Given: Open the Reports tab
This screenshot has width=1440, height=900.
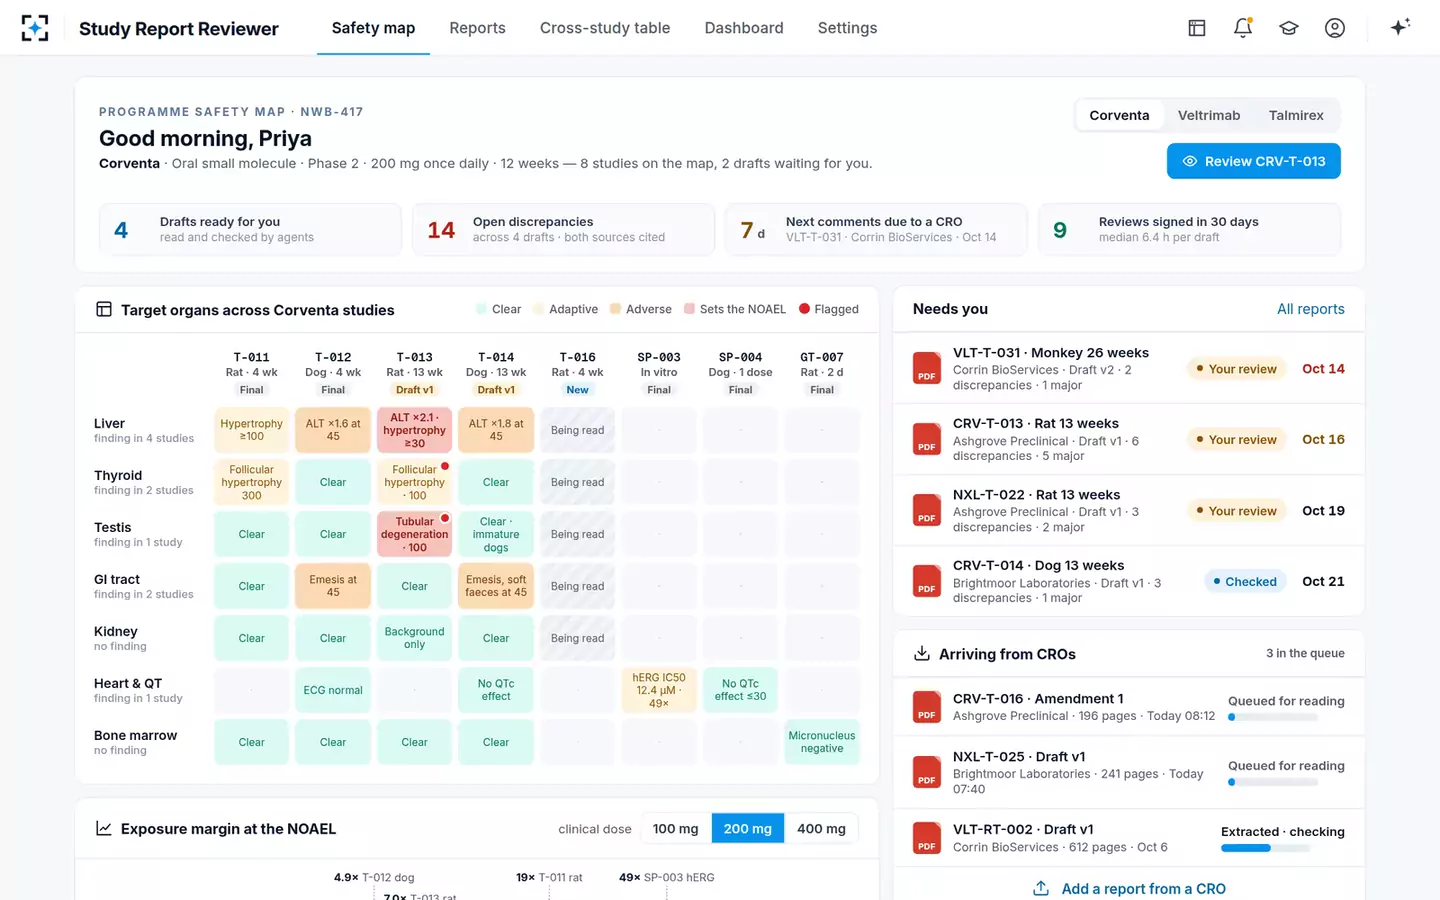Looking at the screenshot, I should point(477,28).
